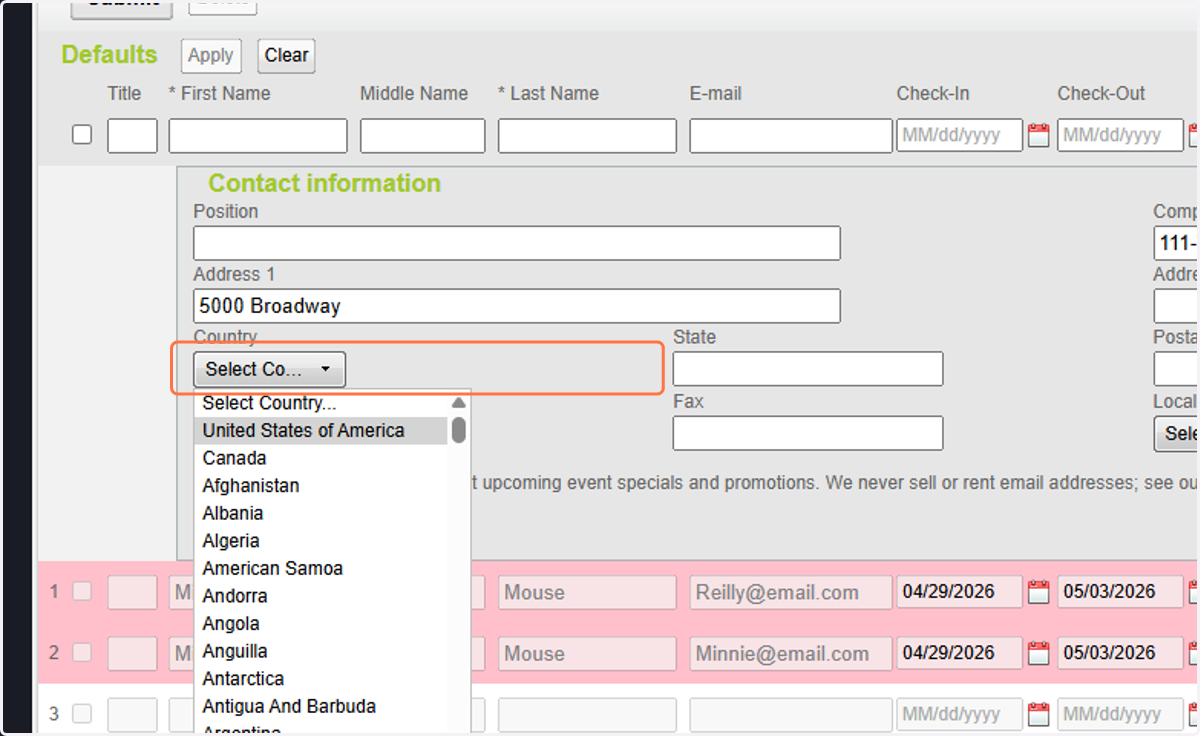1200x736 pixels.
Task: Pick Andorra in the country list
Action: point(320,596)
